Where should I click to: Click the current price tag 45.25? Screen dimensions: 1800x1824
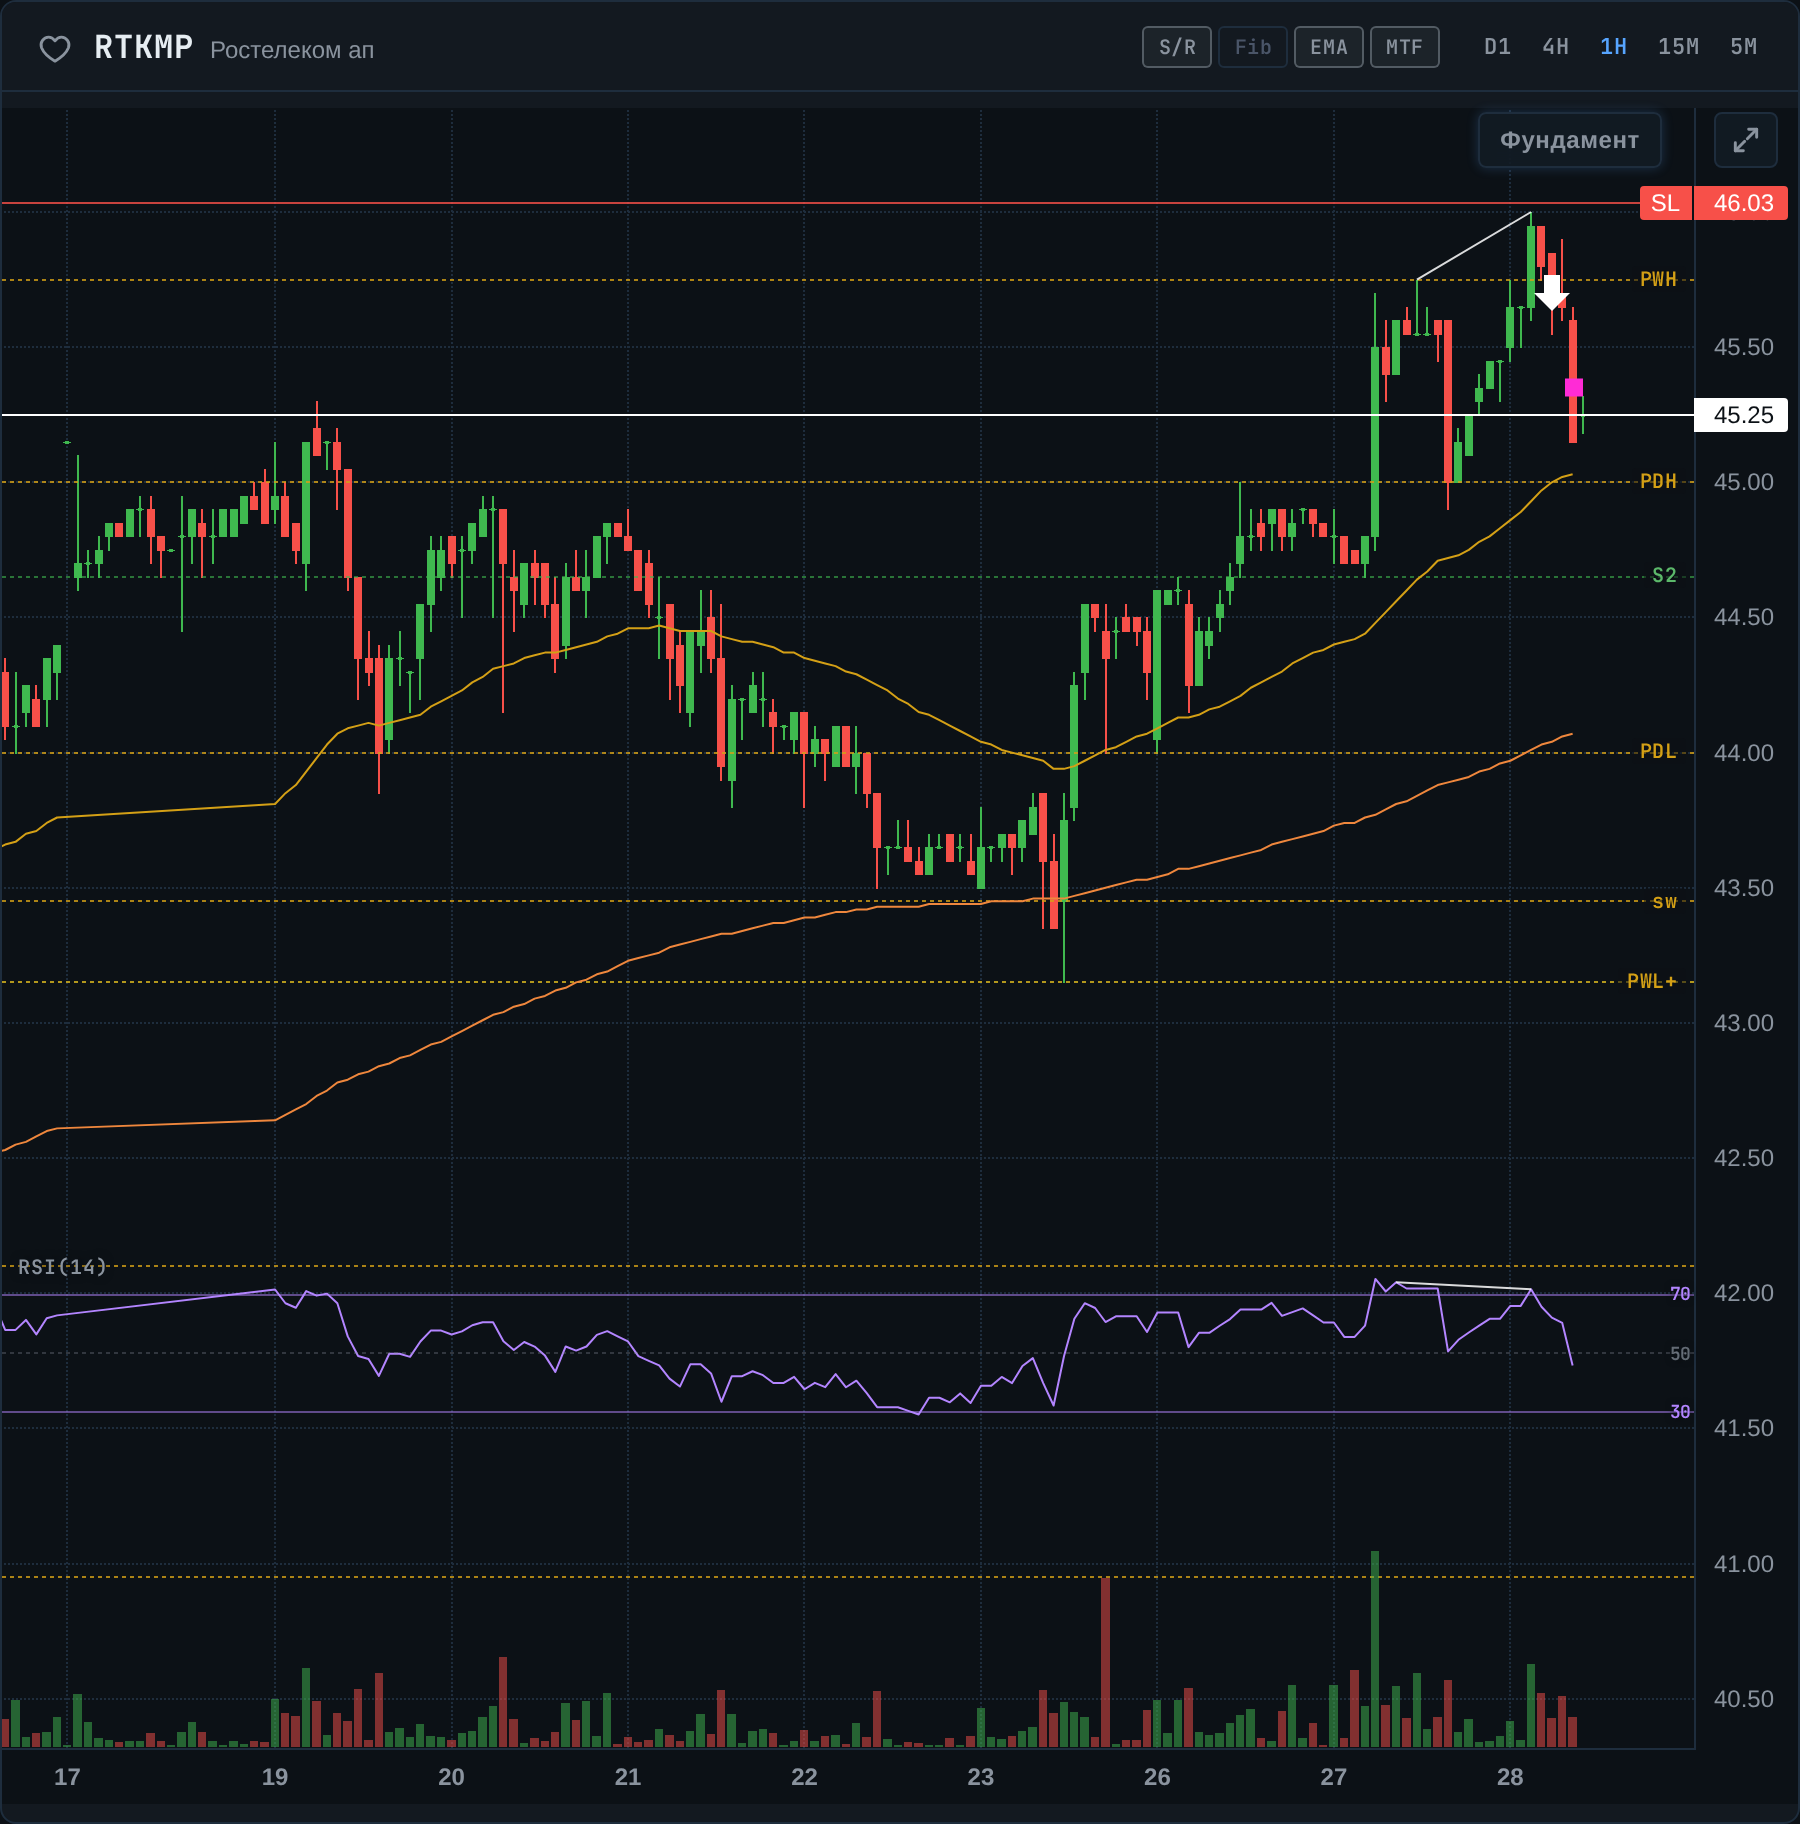click(x=1742, y=415)
